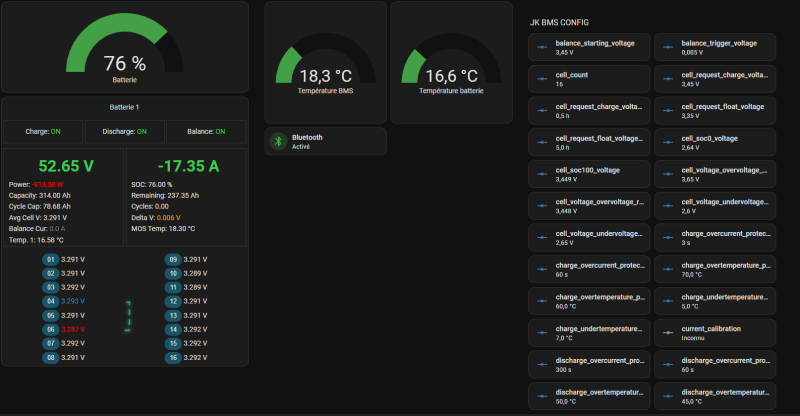Viewport: 800px width, 416px height.
Task: Click icon of charge_overcurrent_protec tile showing 60 s
Action: [542, 269]
